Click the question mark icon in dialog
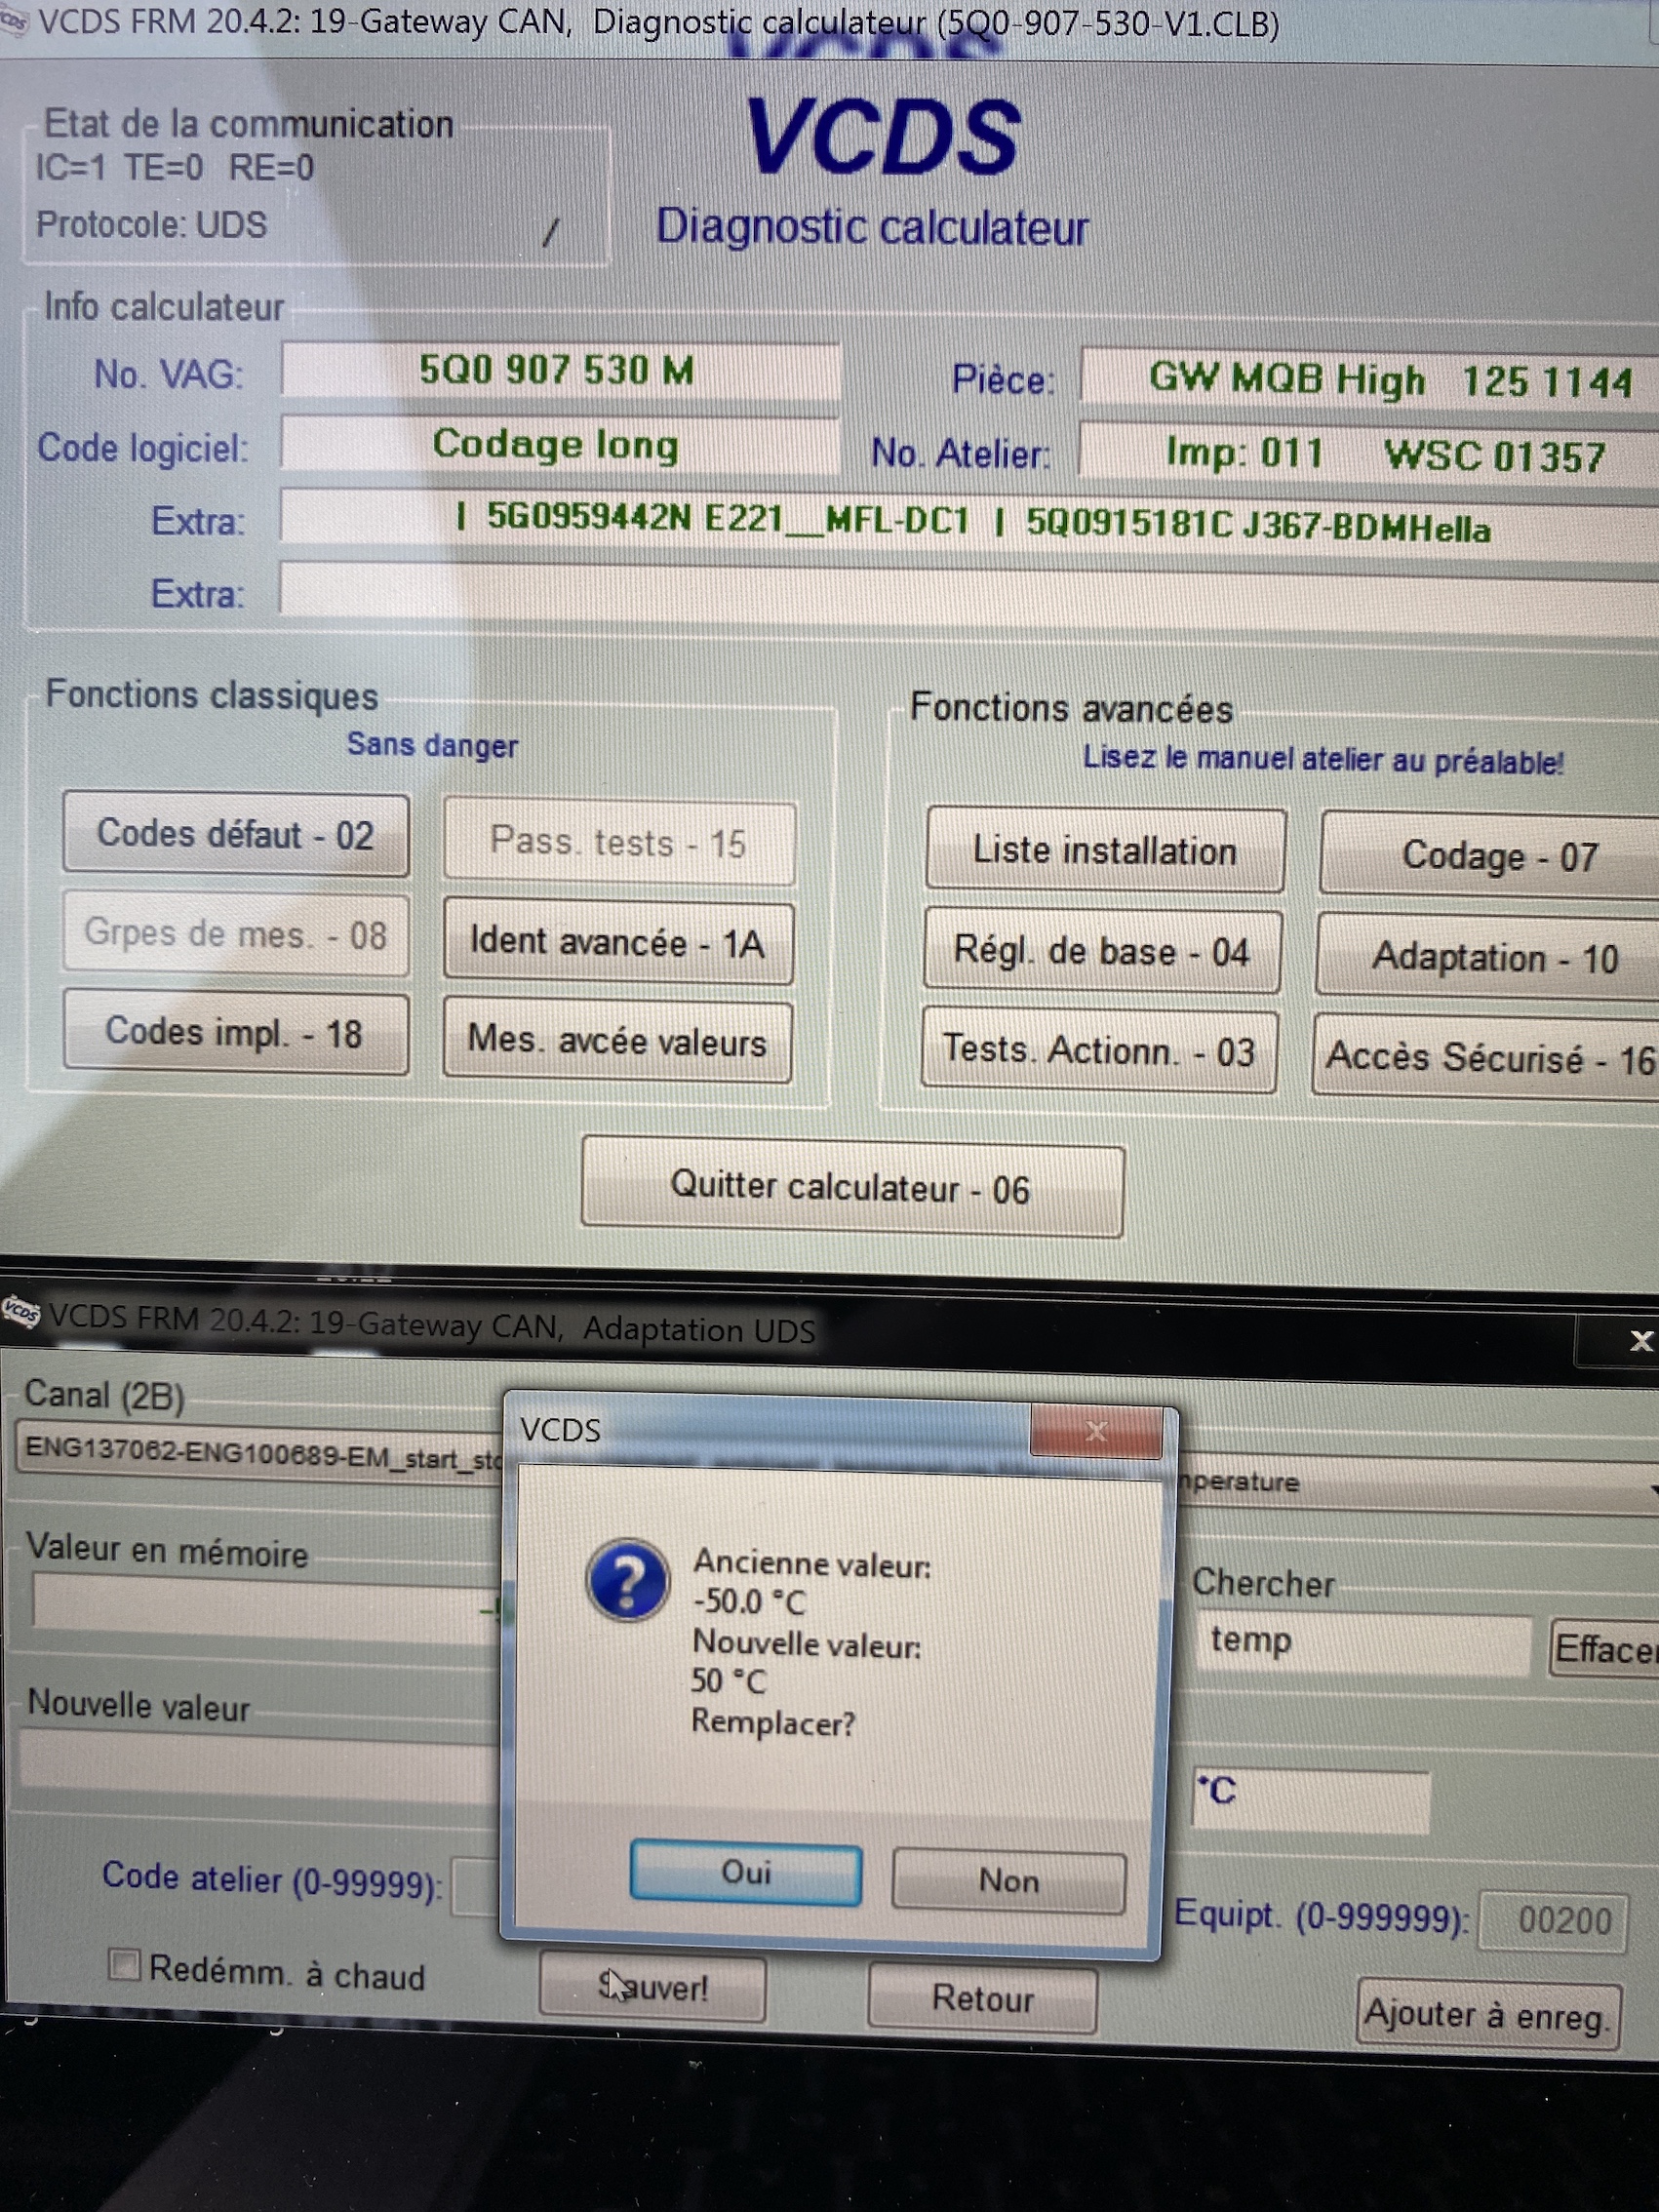Viewport: 1659px width, 2212px height. click(627, 1581)
